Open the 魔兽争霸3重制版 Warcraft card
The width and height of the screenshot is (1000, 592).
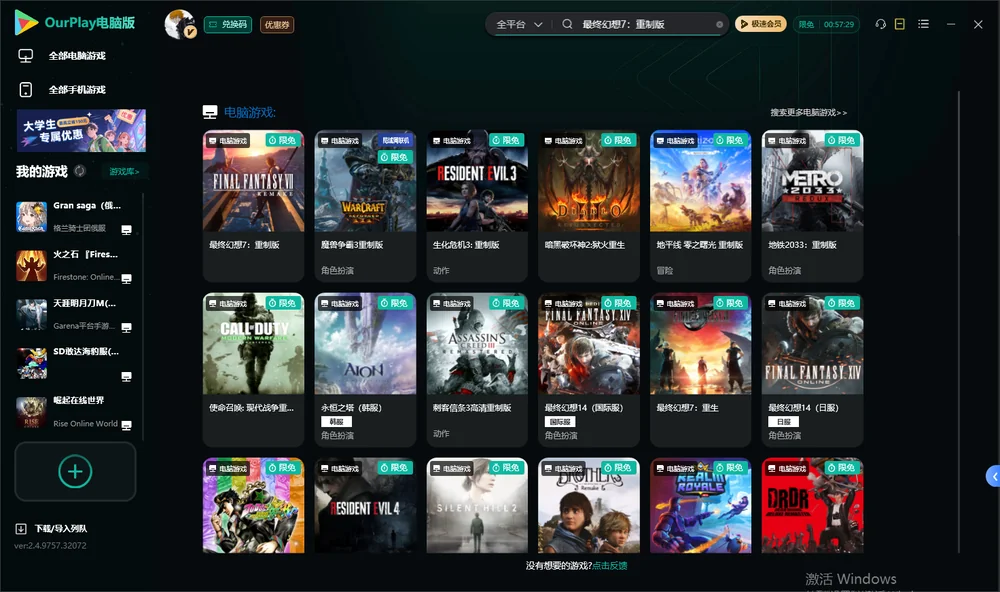click(x=365, y=205)
